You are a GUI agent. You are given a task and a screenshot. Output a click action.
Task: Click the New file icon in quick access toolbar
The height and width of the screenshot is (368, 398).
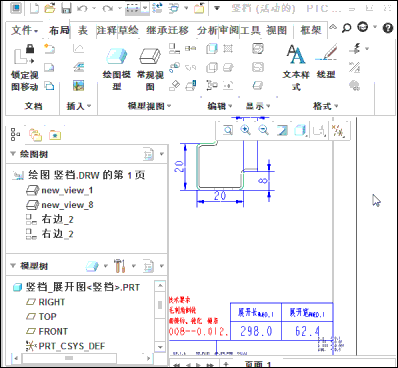[x=35, y=8]
